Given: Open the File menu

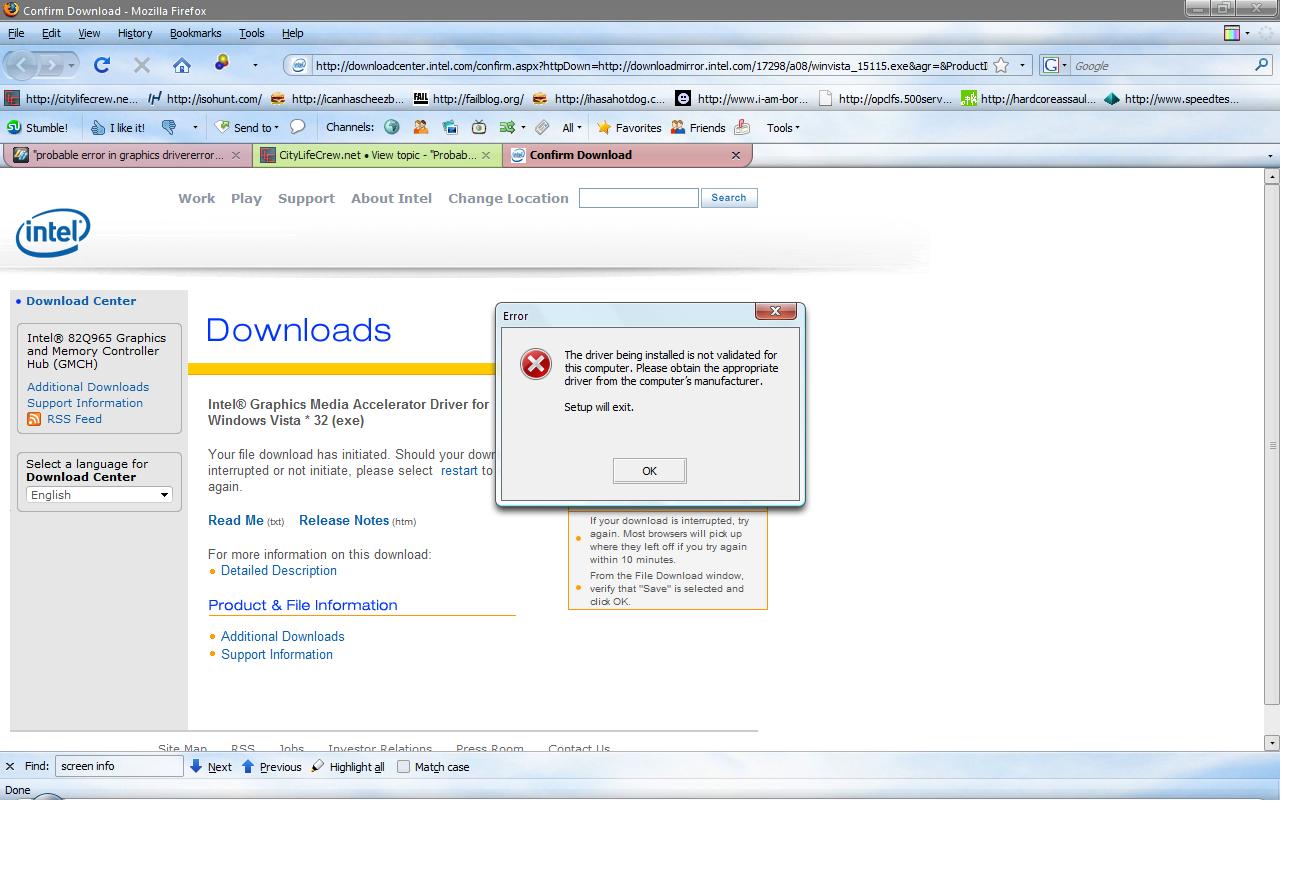Looking at the screenshot, I should [16, 33].
